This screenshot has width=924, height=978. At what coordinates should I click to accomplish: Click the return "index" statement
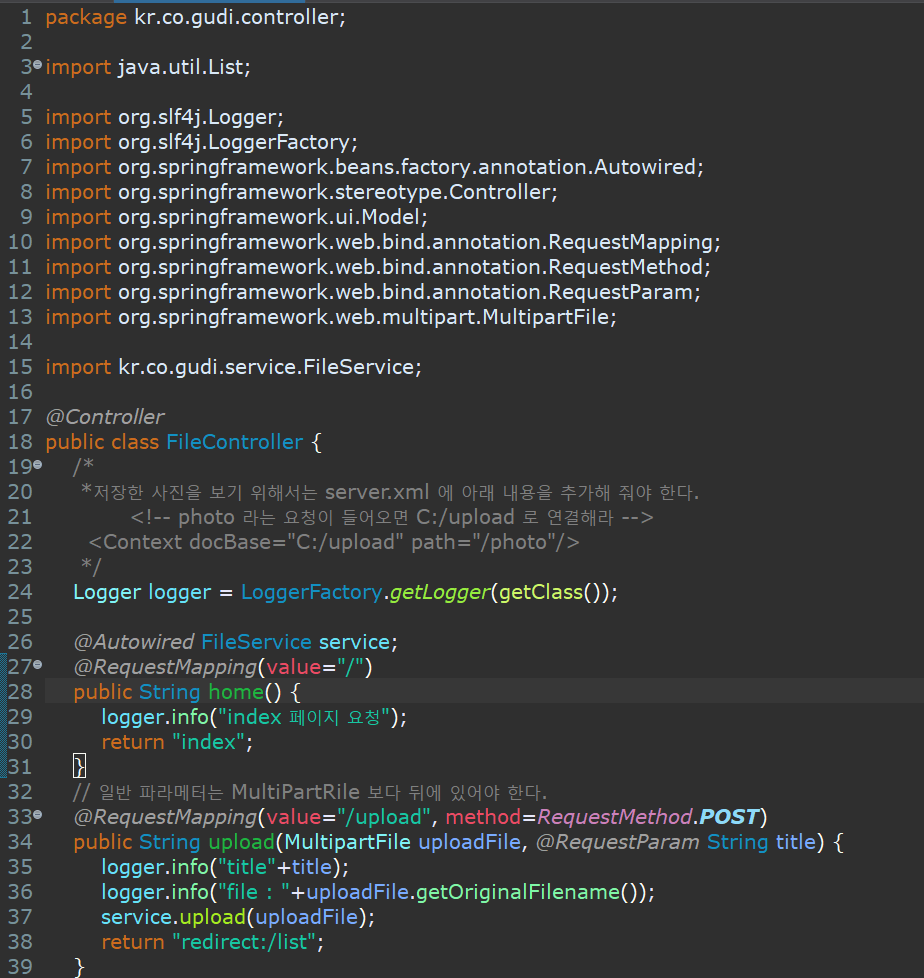[x=177, y=742]
